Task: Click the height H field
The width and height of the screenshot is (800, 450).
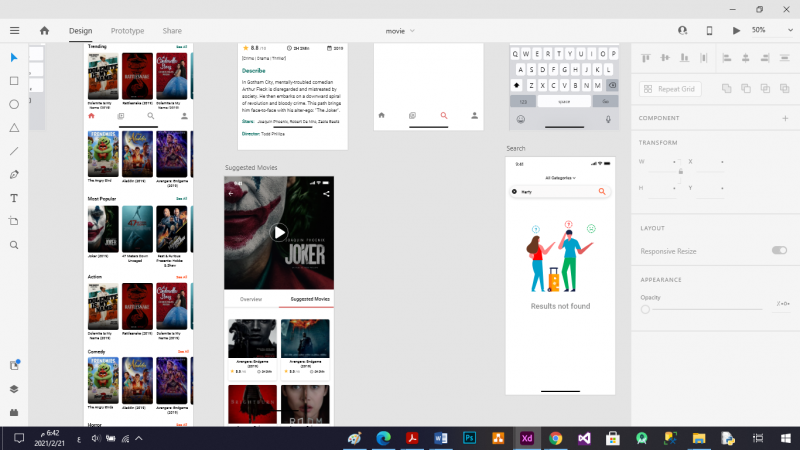Action: pos(662,188)
